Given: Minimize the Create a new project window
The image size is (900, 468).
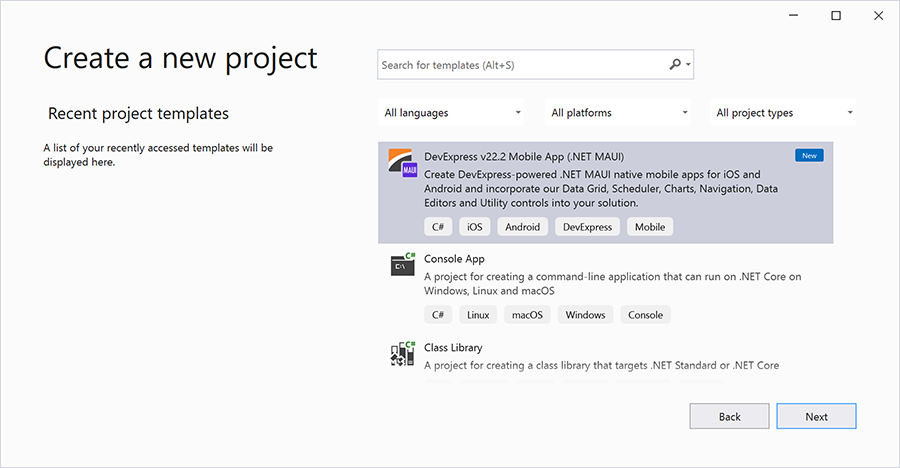Looking at the screenshot, I should (x=794, y=16).
